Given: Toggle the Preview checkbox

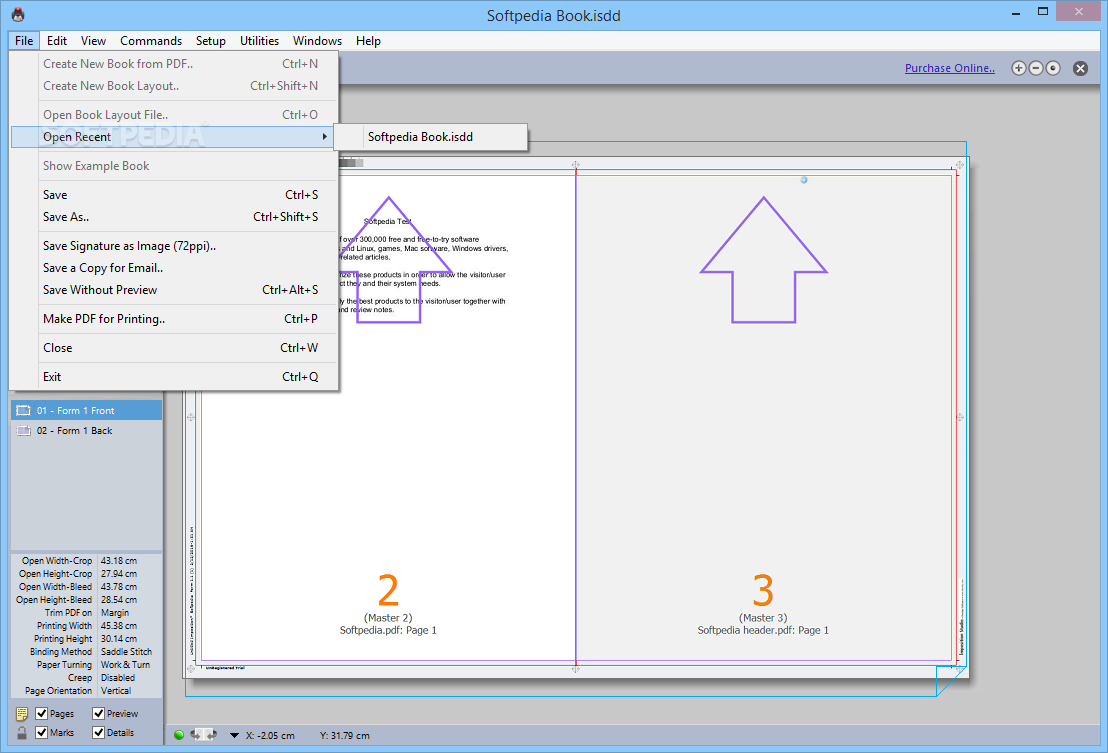Looking at the screenshot, I should (x=99, y=713).
